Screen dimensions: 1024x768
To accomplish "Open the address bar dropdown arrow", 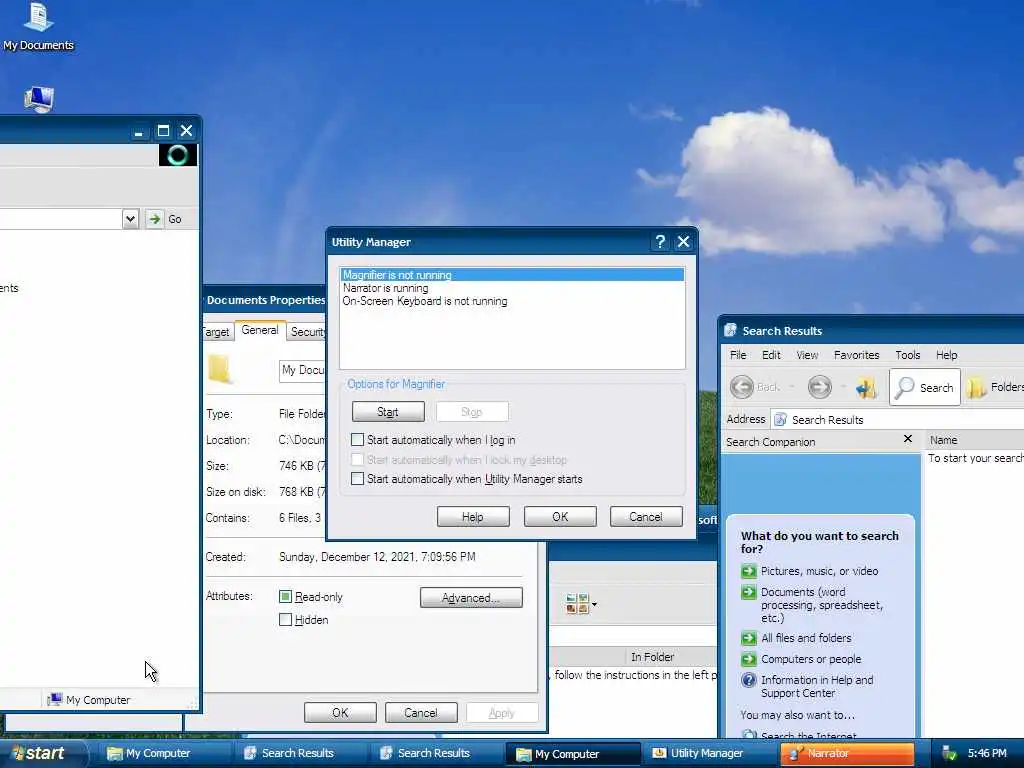I will (131, 219).
